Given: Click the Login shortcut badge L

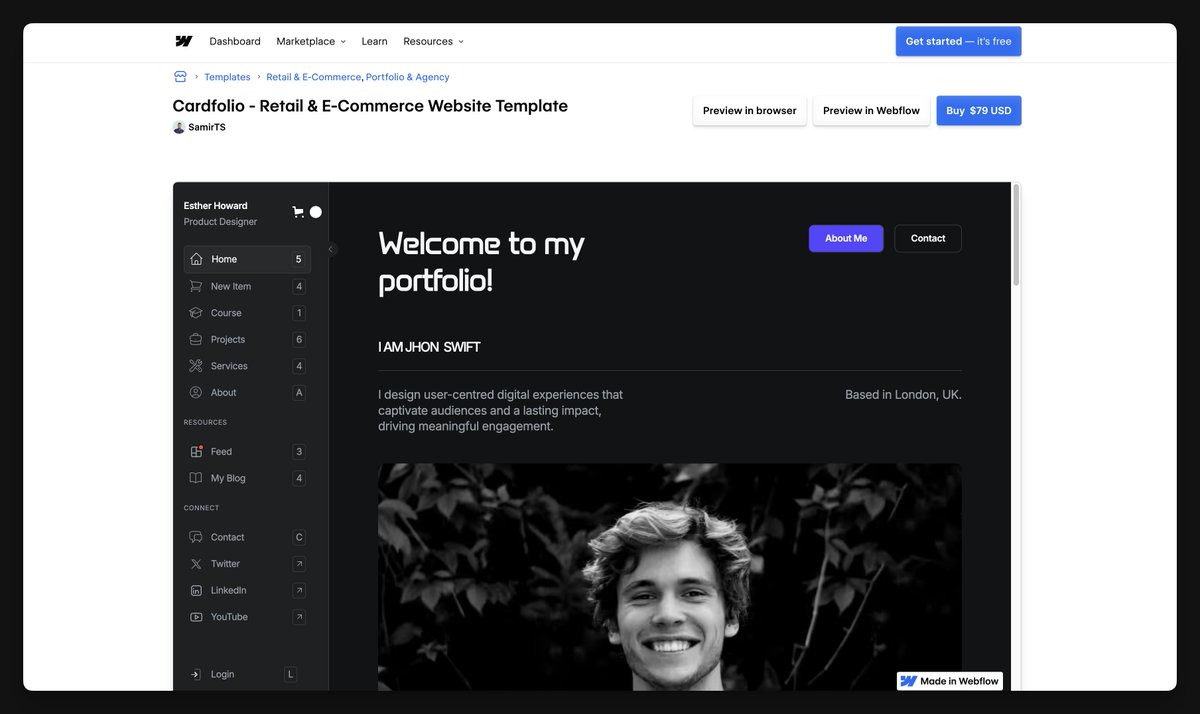Looking at the screenshot, I should pos(291,674).
